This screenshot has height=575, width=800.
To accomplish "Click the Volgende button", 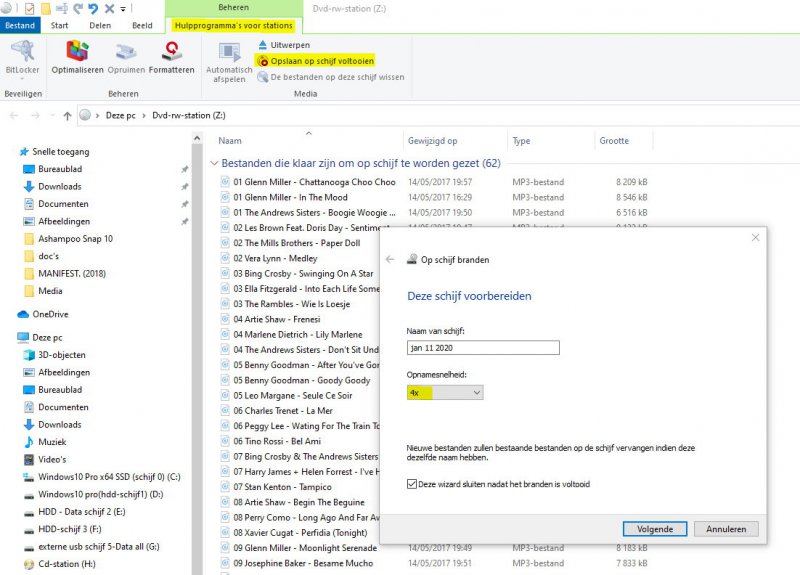I will click(x=654, y=528).
